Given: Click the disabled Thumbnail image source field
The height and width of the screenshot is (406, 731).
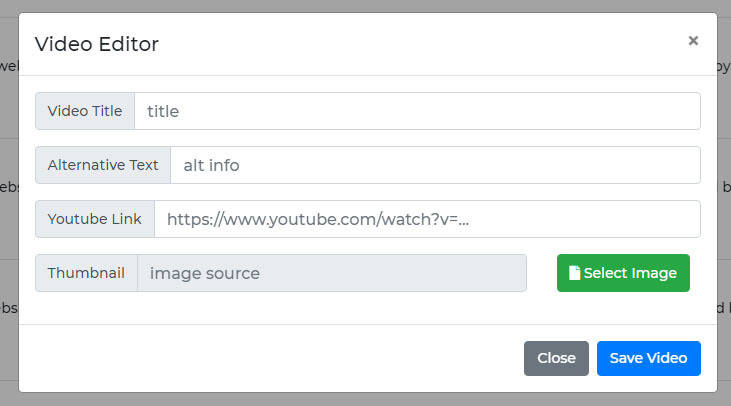Looking at the screenshot, I should click(332, 273).
